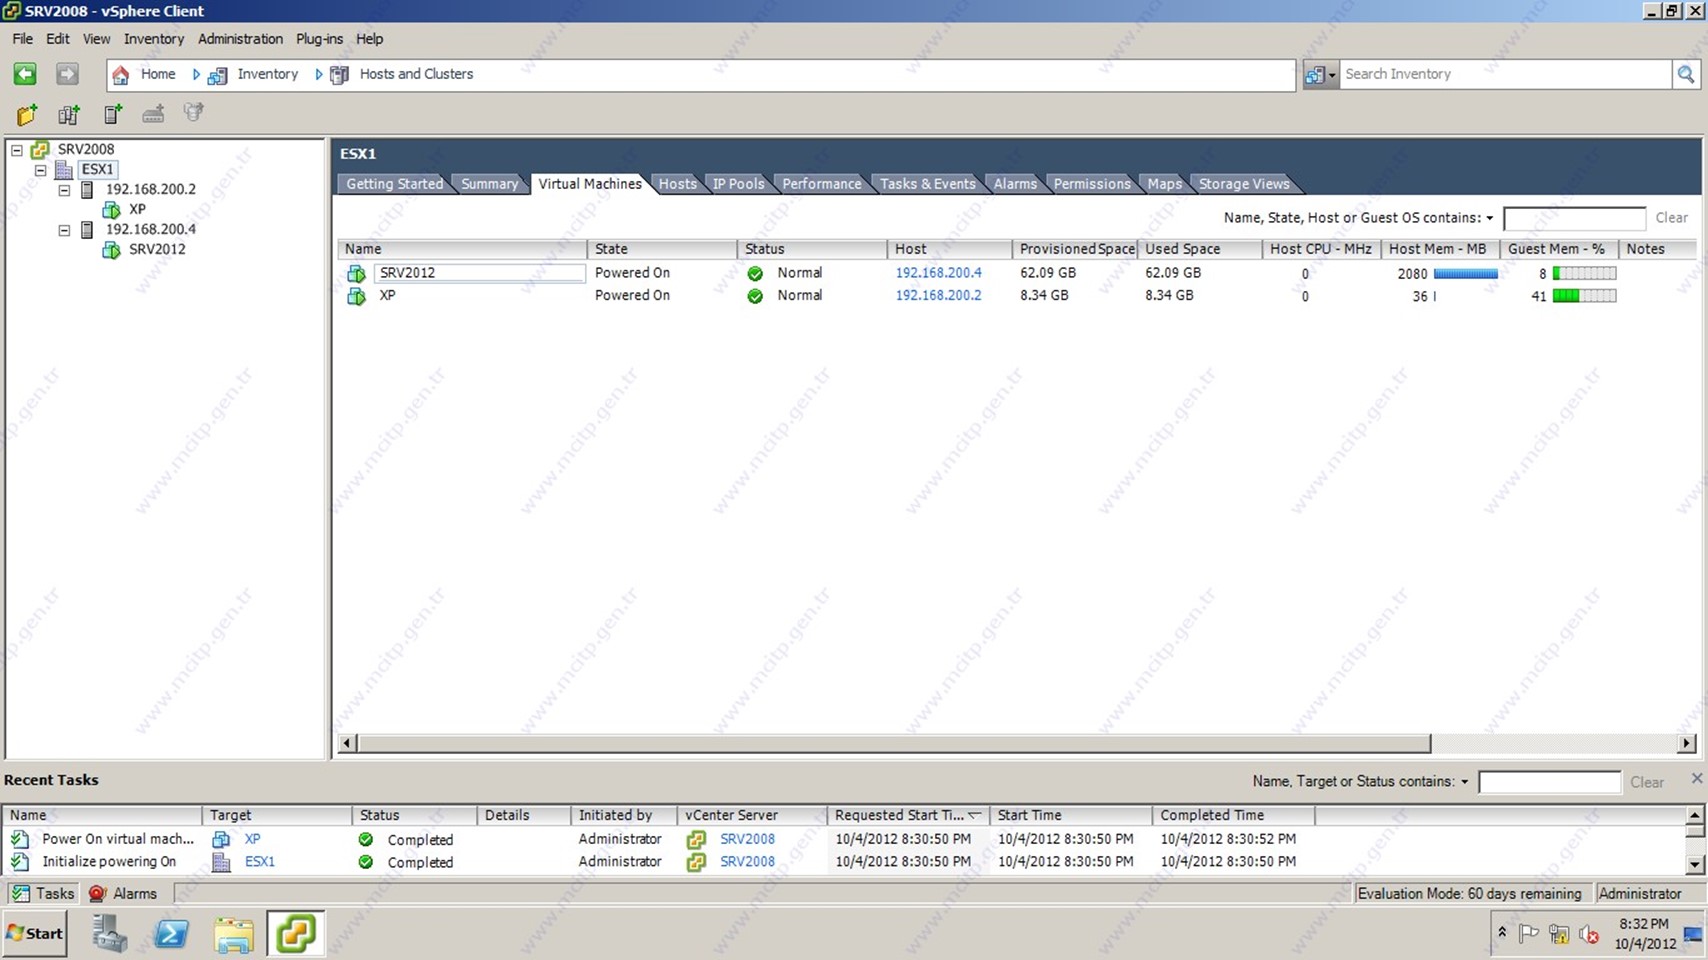Click the XP VM icon in the table
The height and width of the screenshot is (960, 1708).
click(x=356, y=296)
